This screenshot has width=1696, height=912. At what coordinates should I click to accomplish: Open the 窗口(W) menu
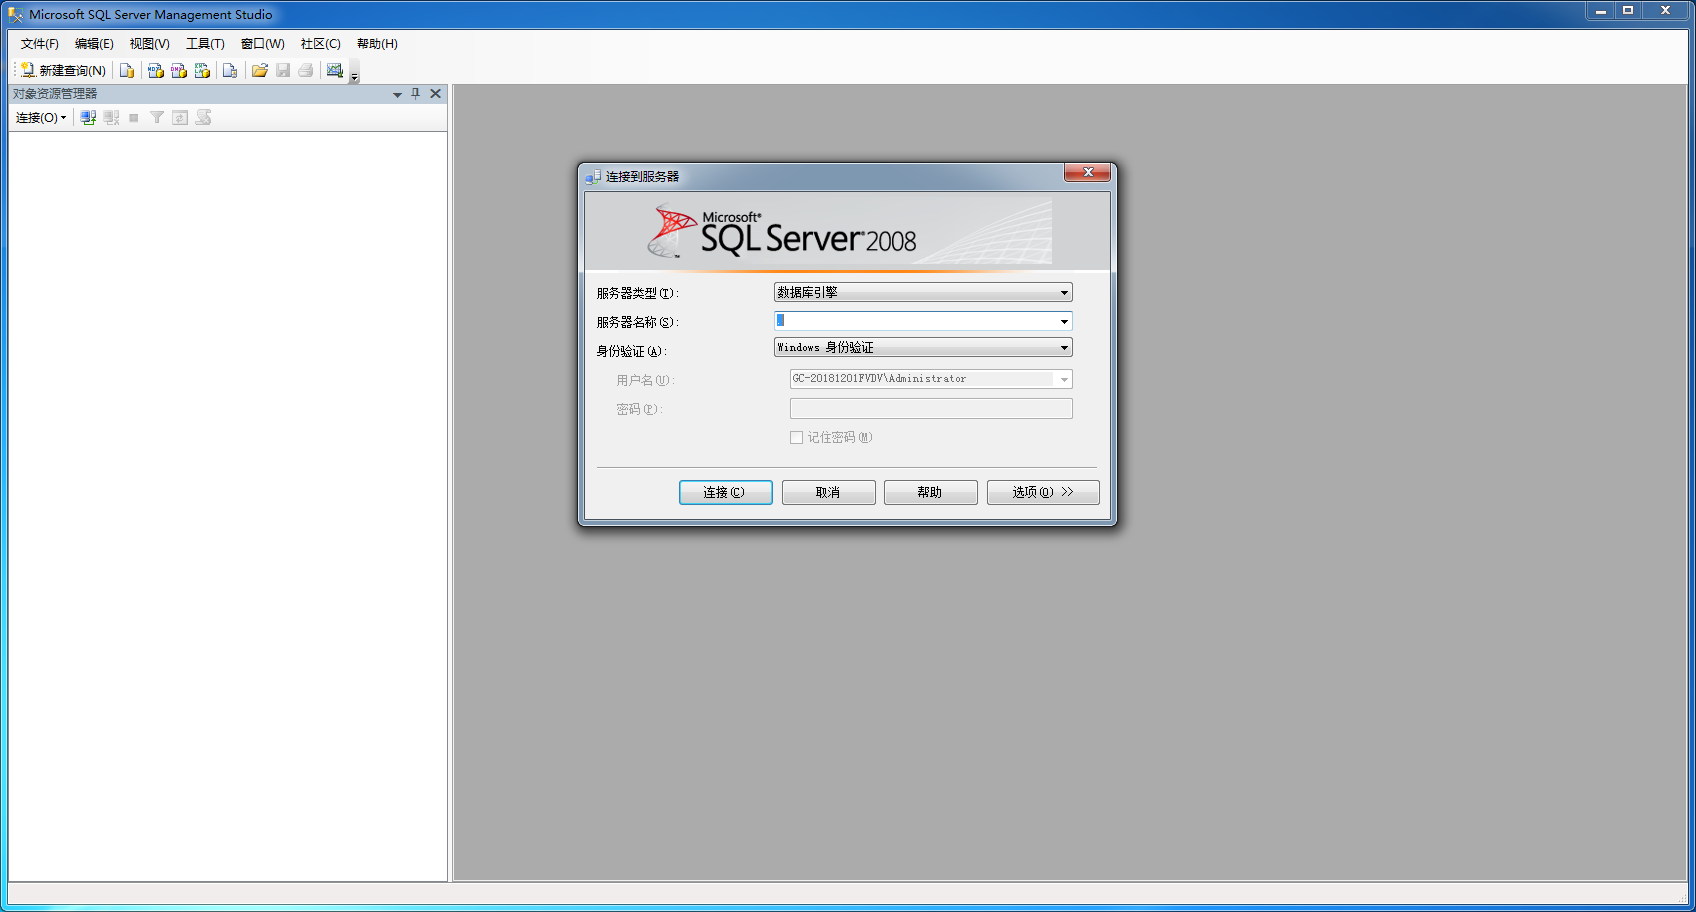click(x=263, y=44)
